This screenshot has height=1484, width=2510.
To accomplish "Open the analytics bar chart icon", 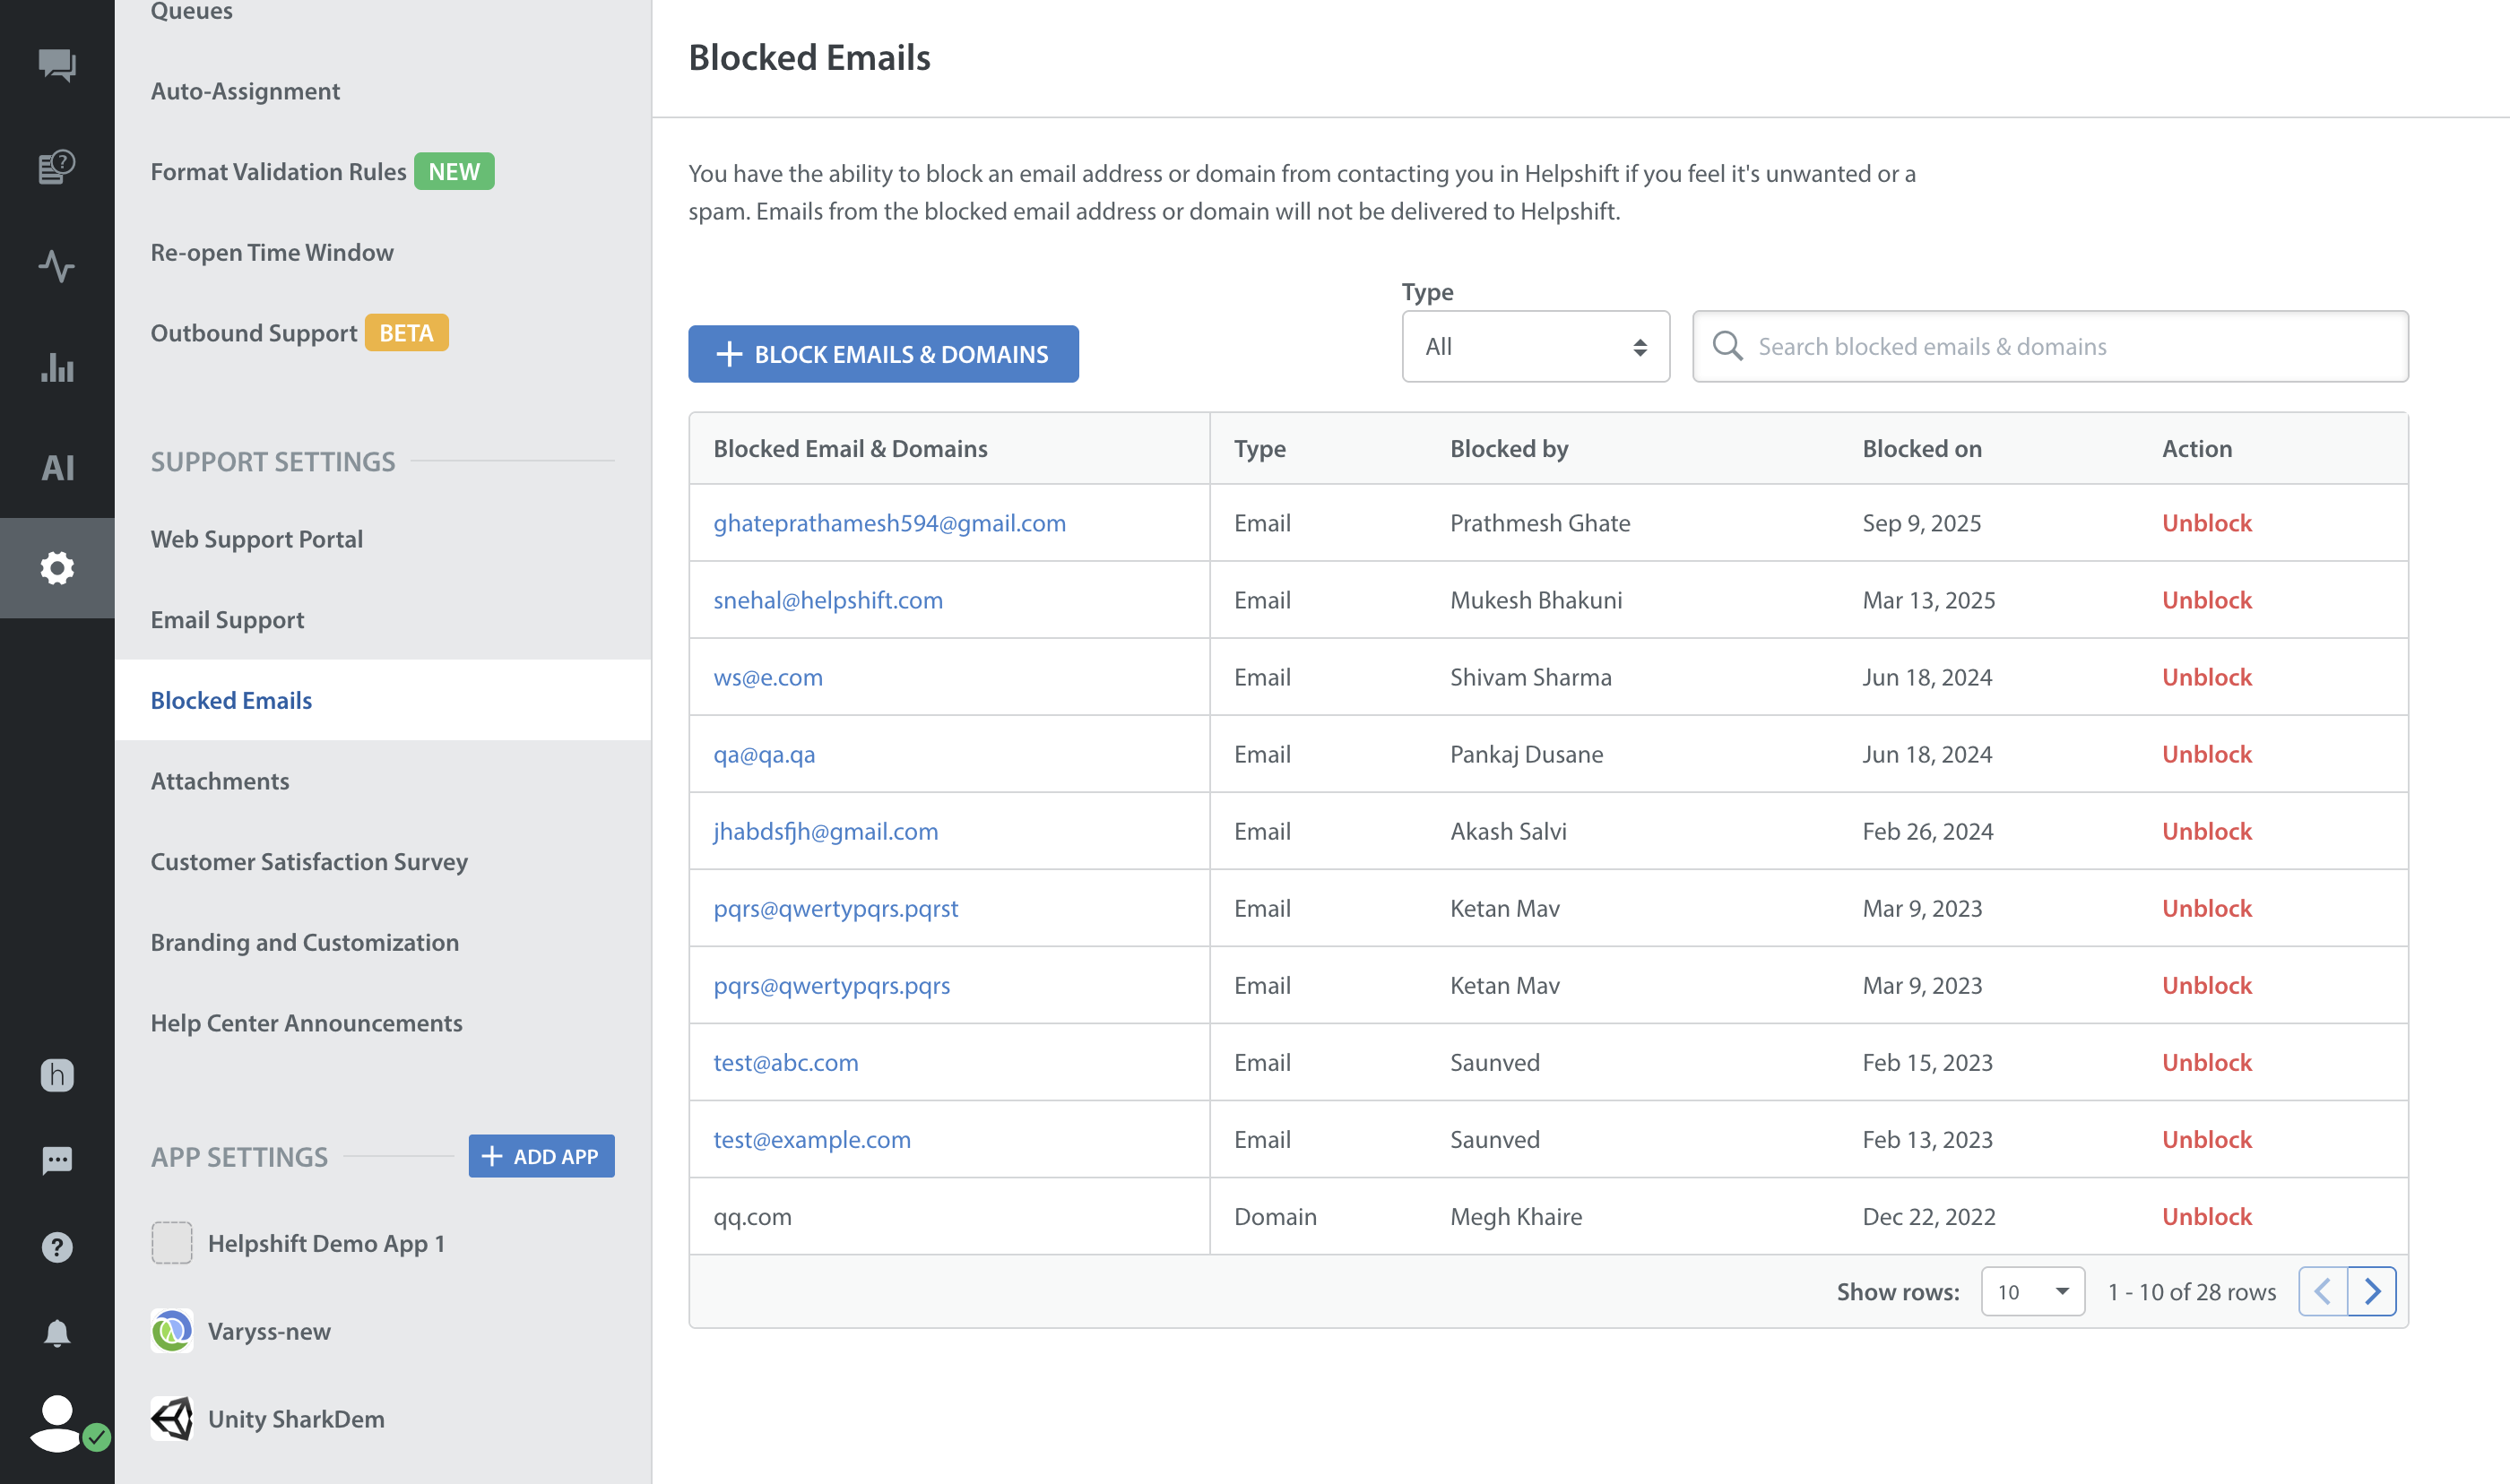I will coord(57,367).
